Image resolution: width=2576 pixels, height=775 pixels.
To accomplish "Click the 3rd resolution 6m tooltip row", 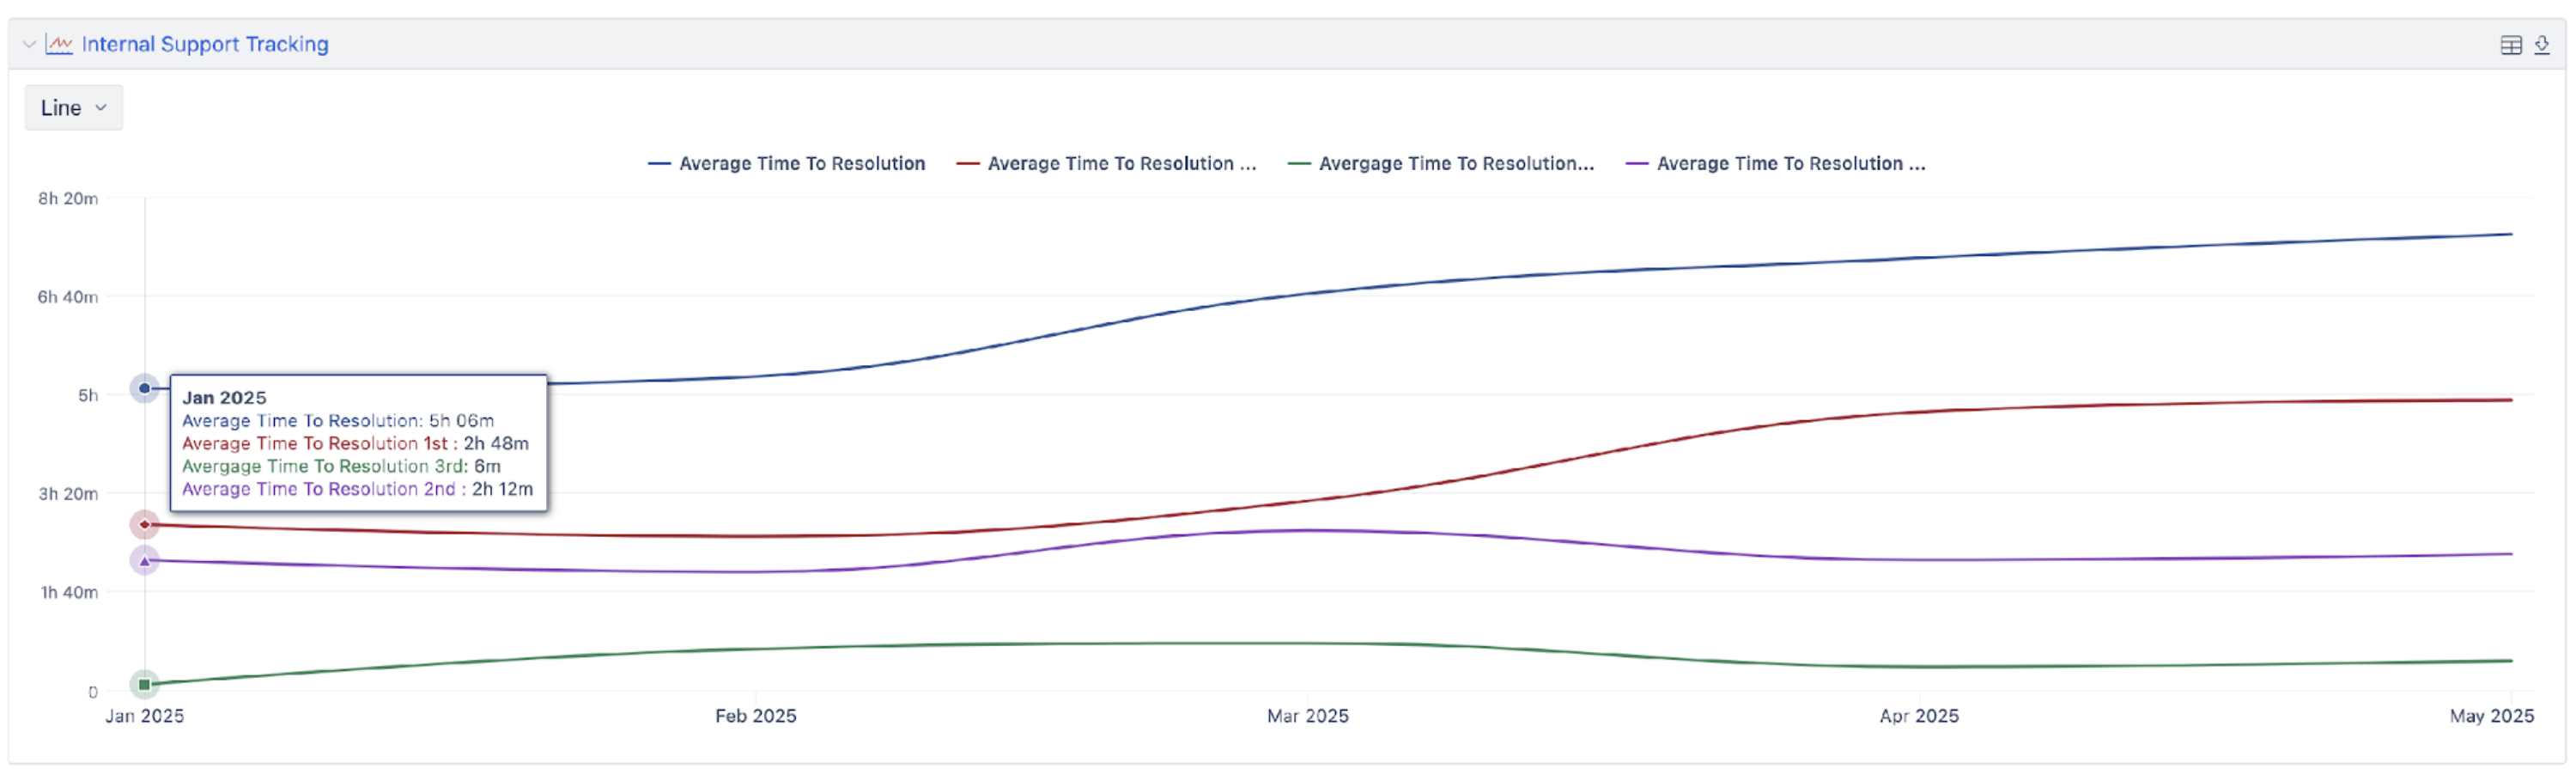I will [341, 467].
